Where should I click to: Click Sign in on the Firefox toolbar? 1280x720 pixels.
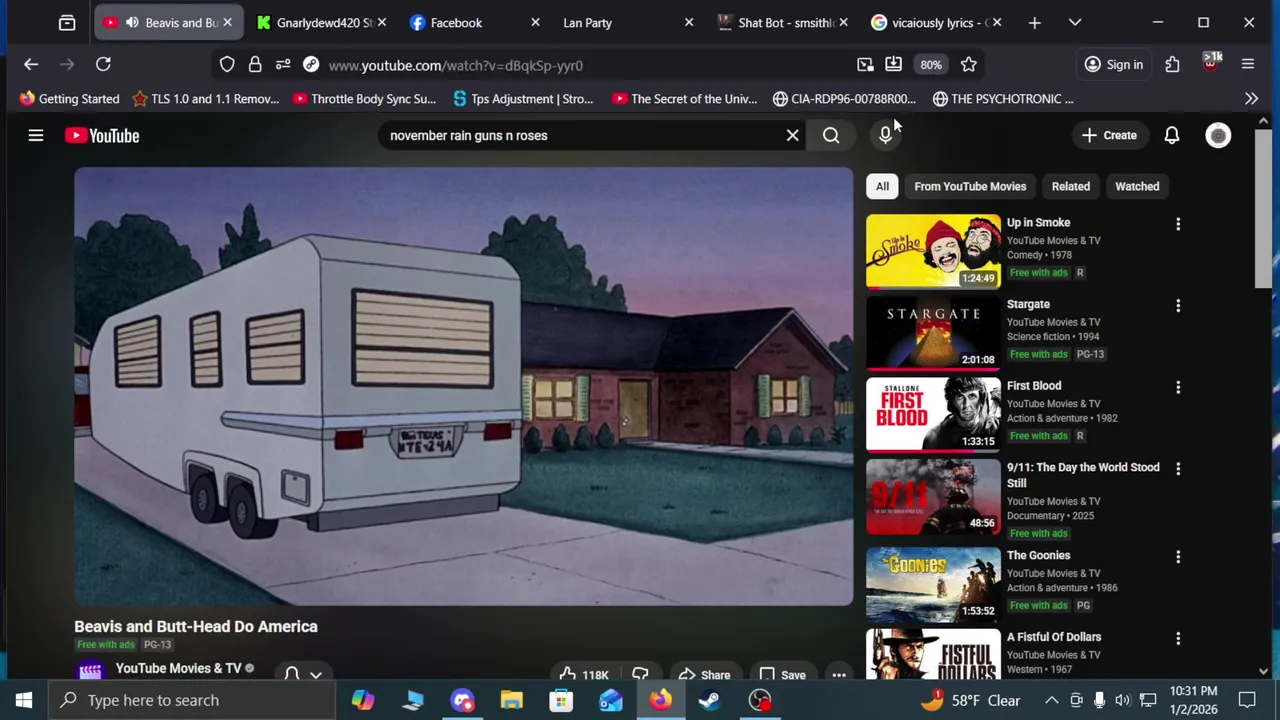[1114, 65]
